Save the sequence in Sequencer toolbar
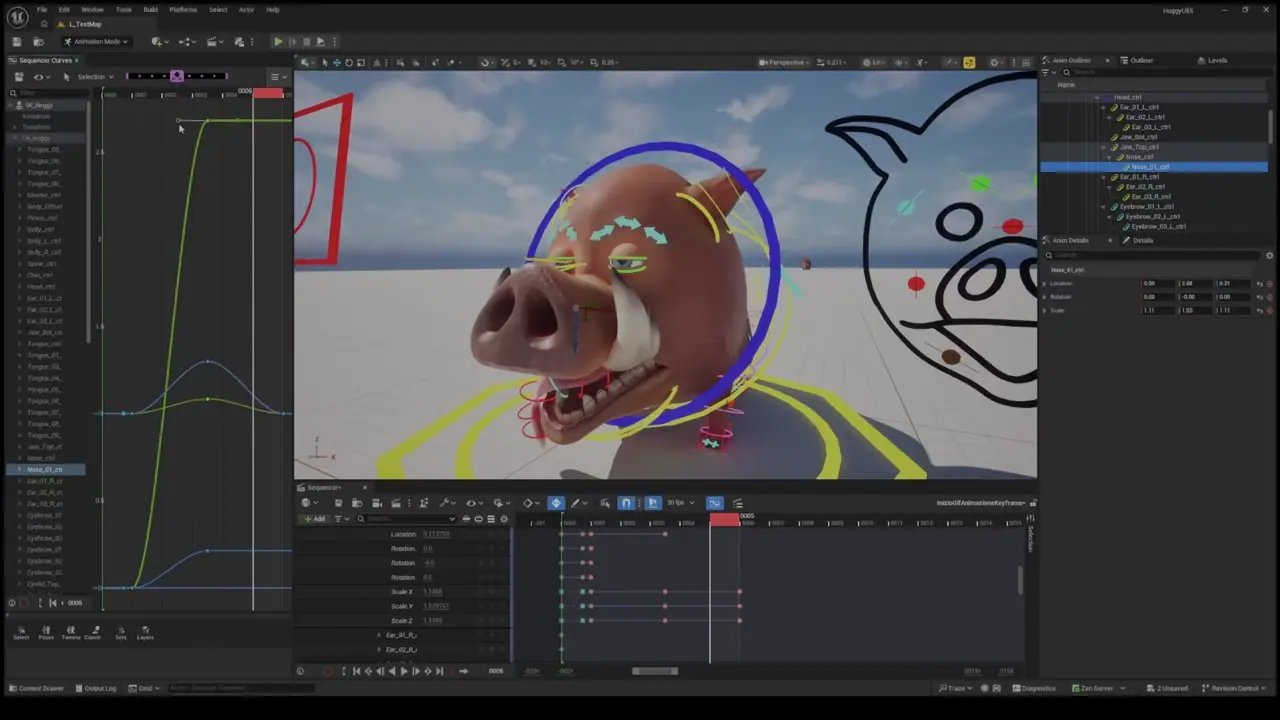The image size is (1280, 720). click(x=338, y=503)
